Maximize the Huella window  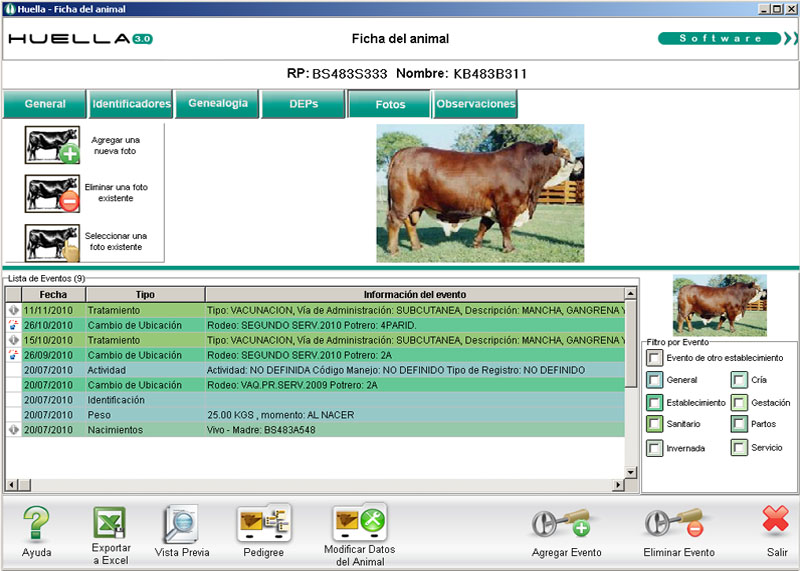point(776,9)
